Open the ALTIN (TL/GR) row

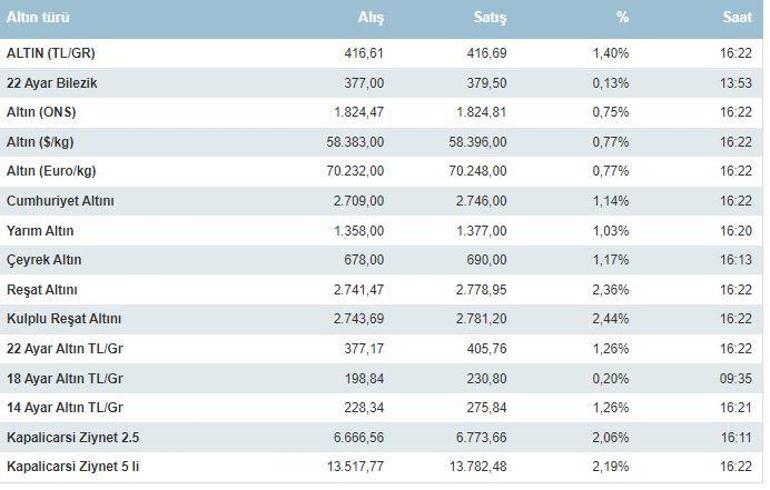click(x=51, y=53)
